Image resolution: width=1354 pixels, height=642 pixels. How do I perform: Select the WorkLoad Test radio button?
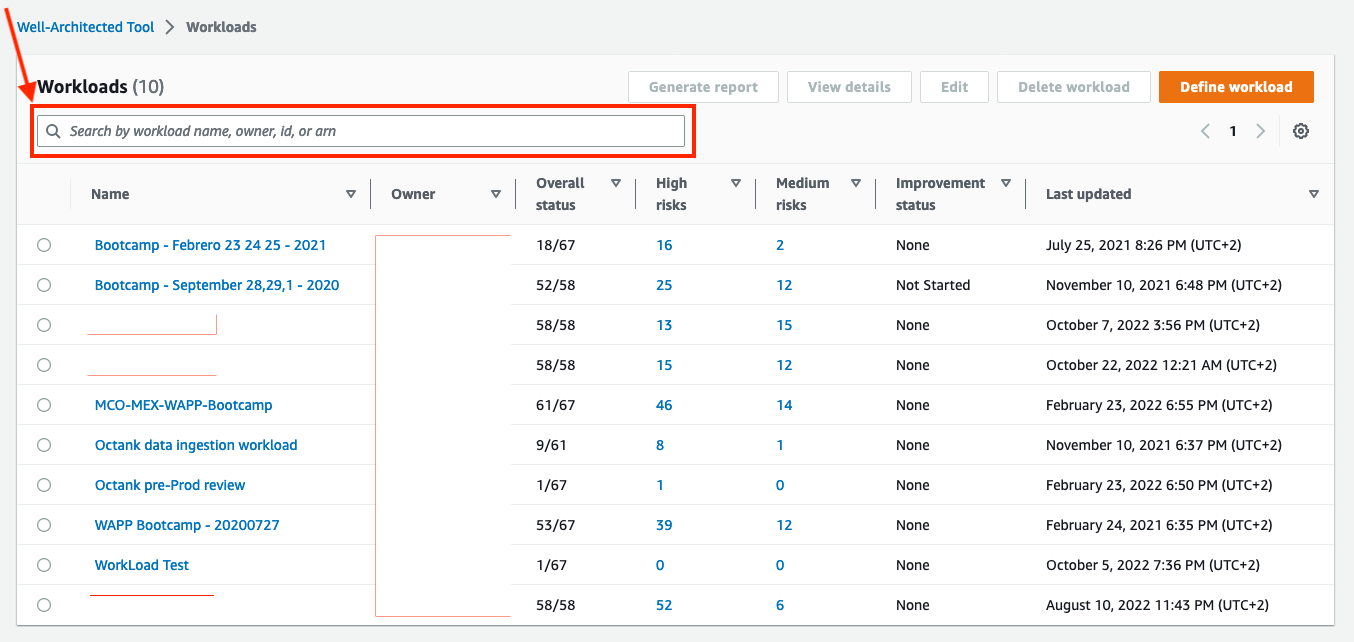[x=44, y=564]
